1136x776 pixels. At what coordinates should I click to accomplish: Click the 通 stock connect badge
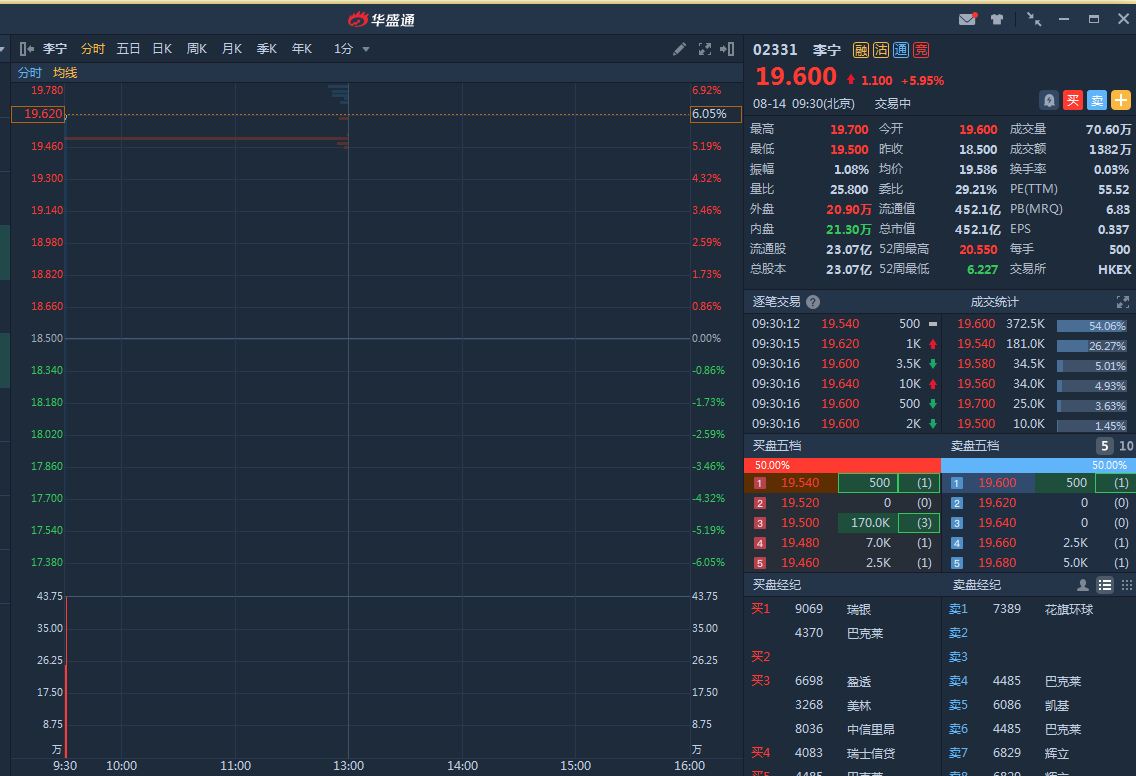(x=901, y=50)
